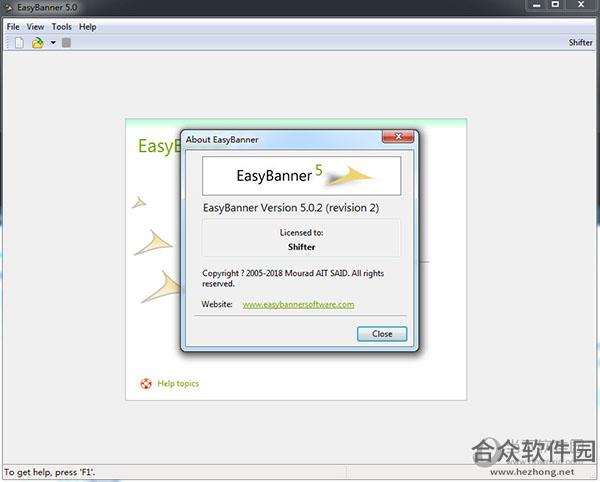Open Help topics link on start page

[178, 383]
